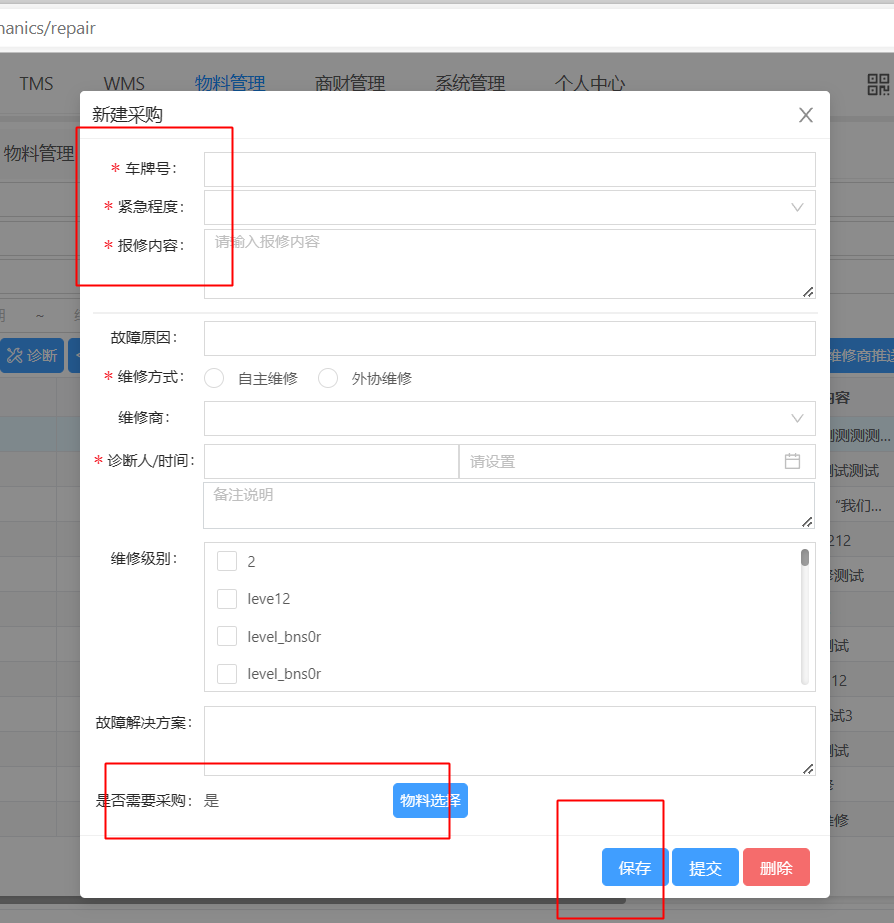
Task: Close the 新建采购 dialog
Action: pos(806,115)
